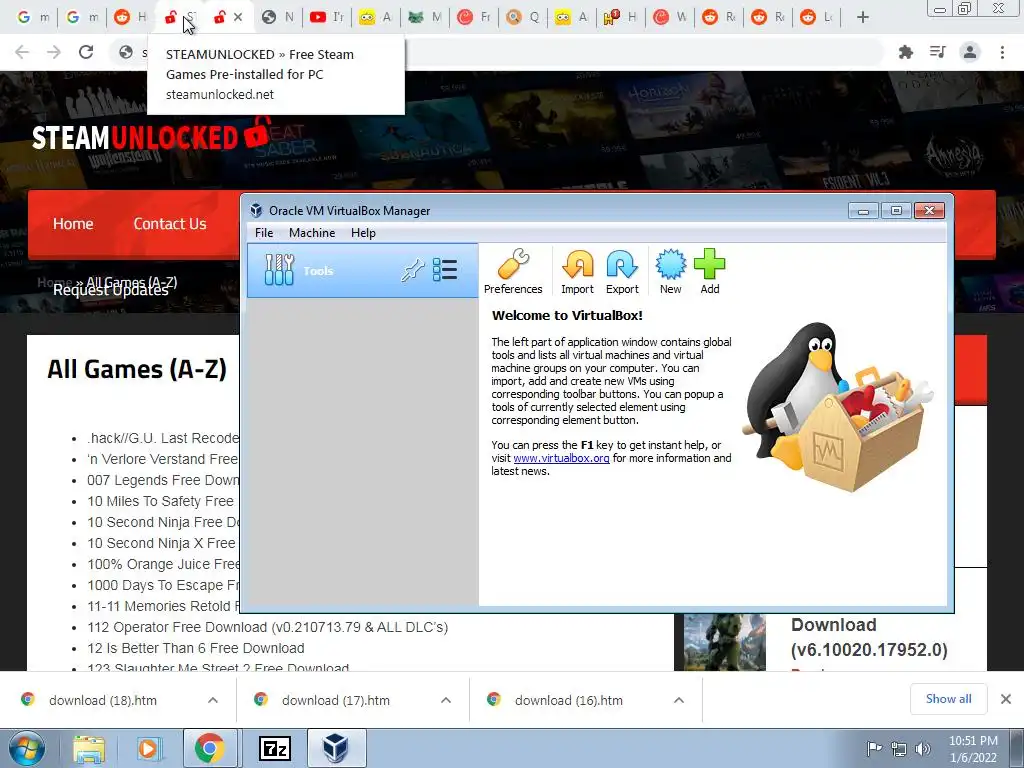Screen dimensions: 1024x768
Task: Click the pin icon beside Tools
Action: (413, 270)
